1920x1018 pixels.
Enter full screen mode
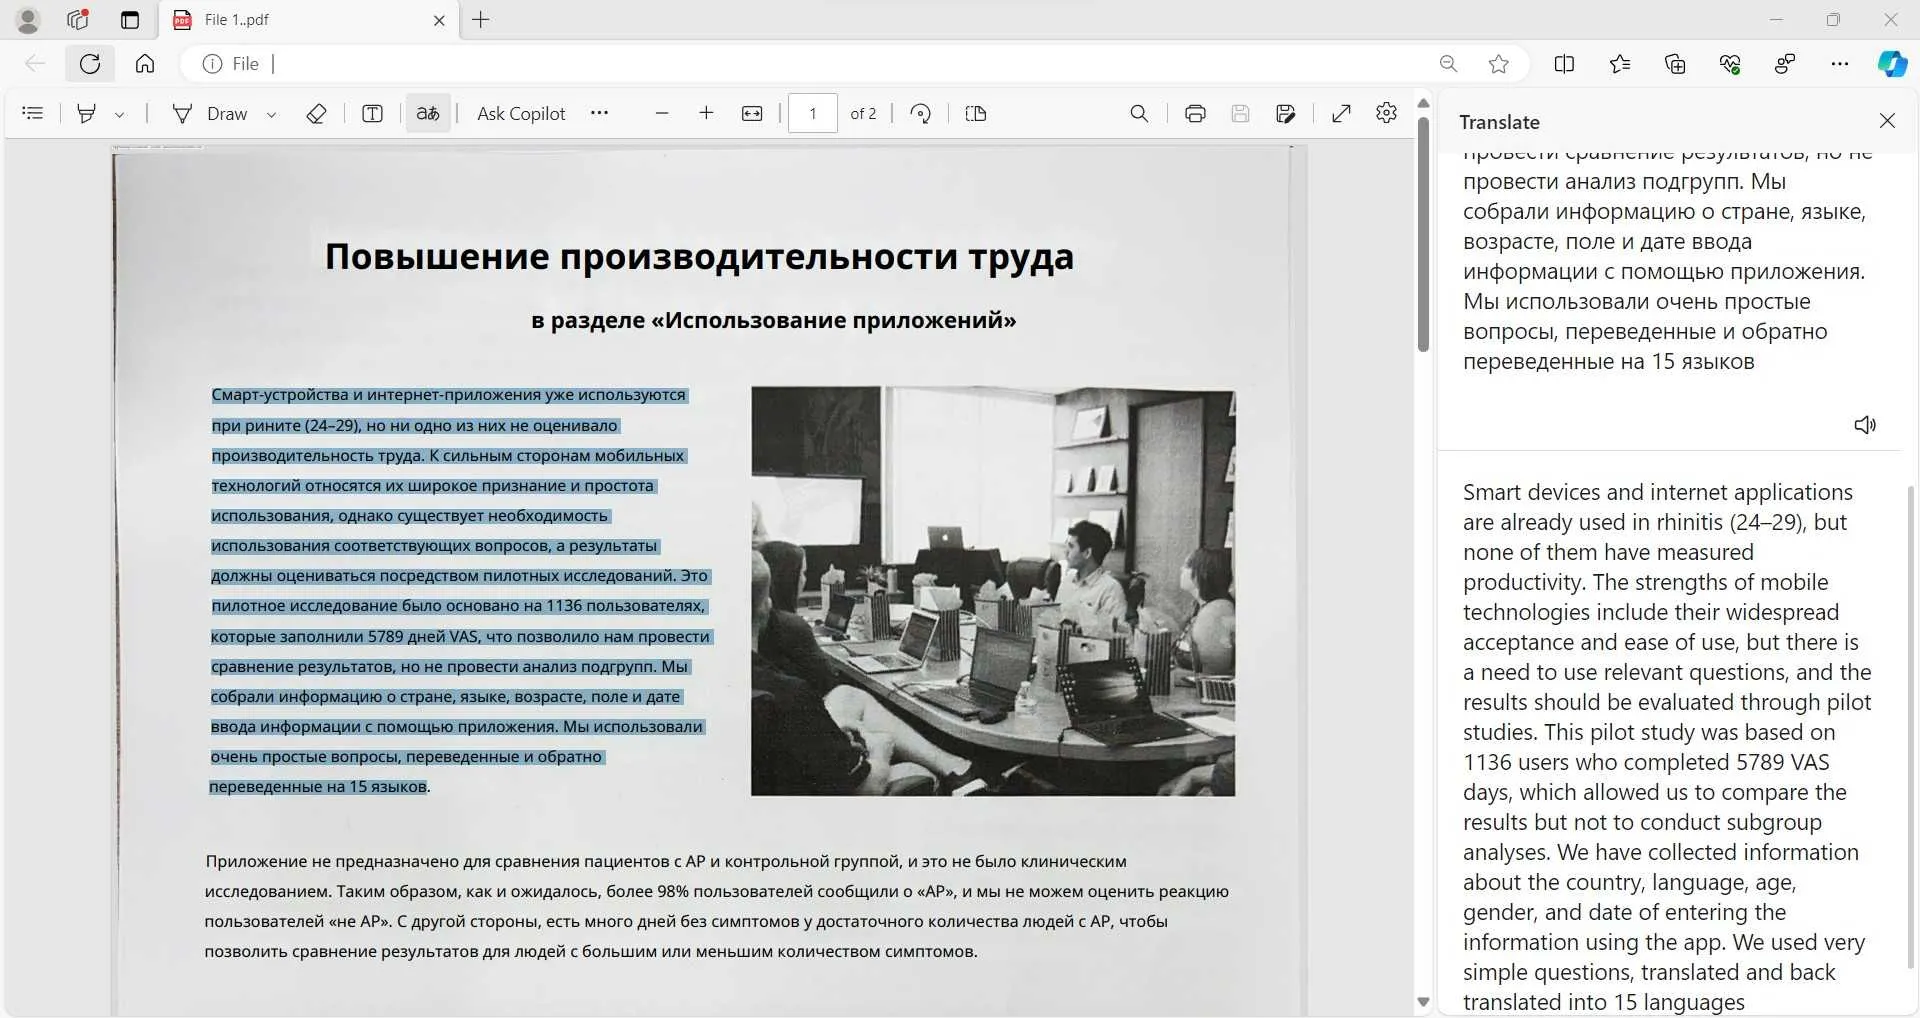pos(1341,113)
